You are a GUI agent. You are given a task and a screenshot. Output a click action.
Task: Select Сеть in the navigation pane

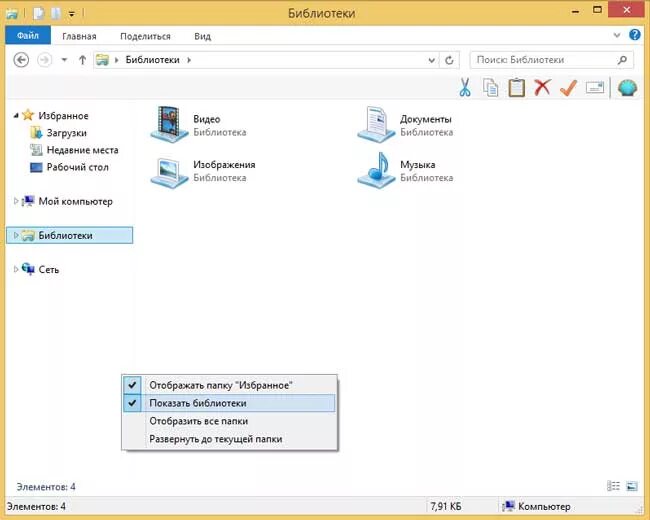(49, 270)
